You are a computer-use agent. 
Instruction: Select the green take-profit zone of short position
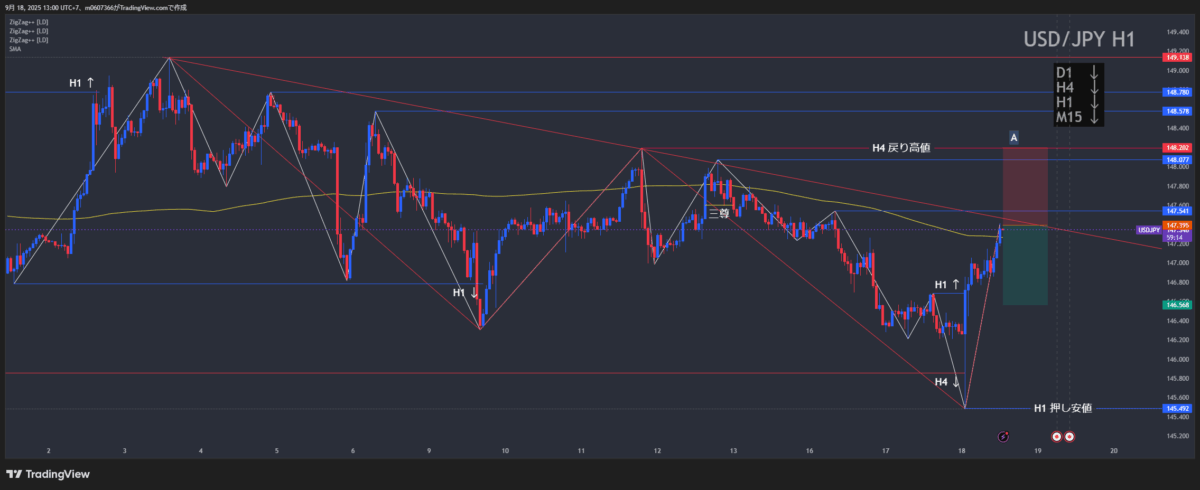coord(1025,265)
